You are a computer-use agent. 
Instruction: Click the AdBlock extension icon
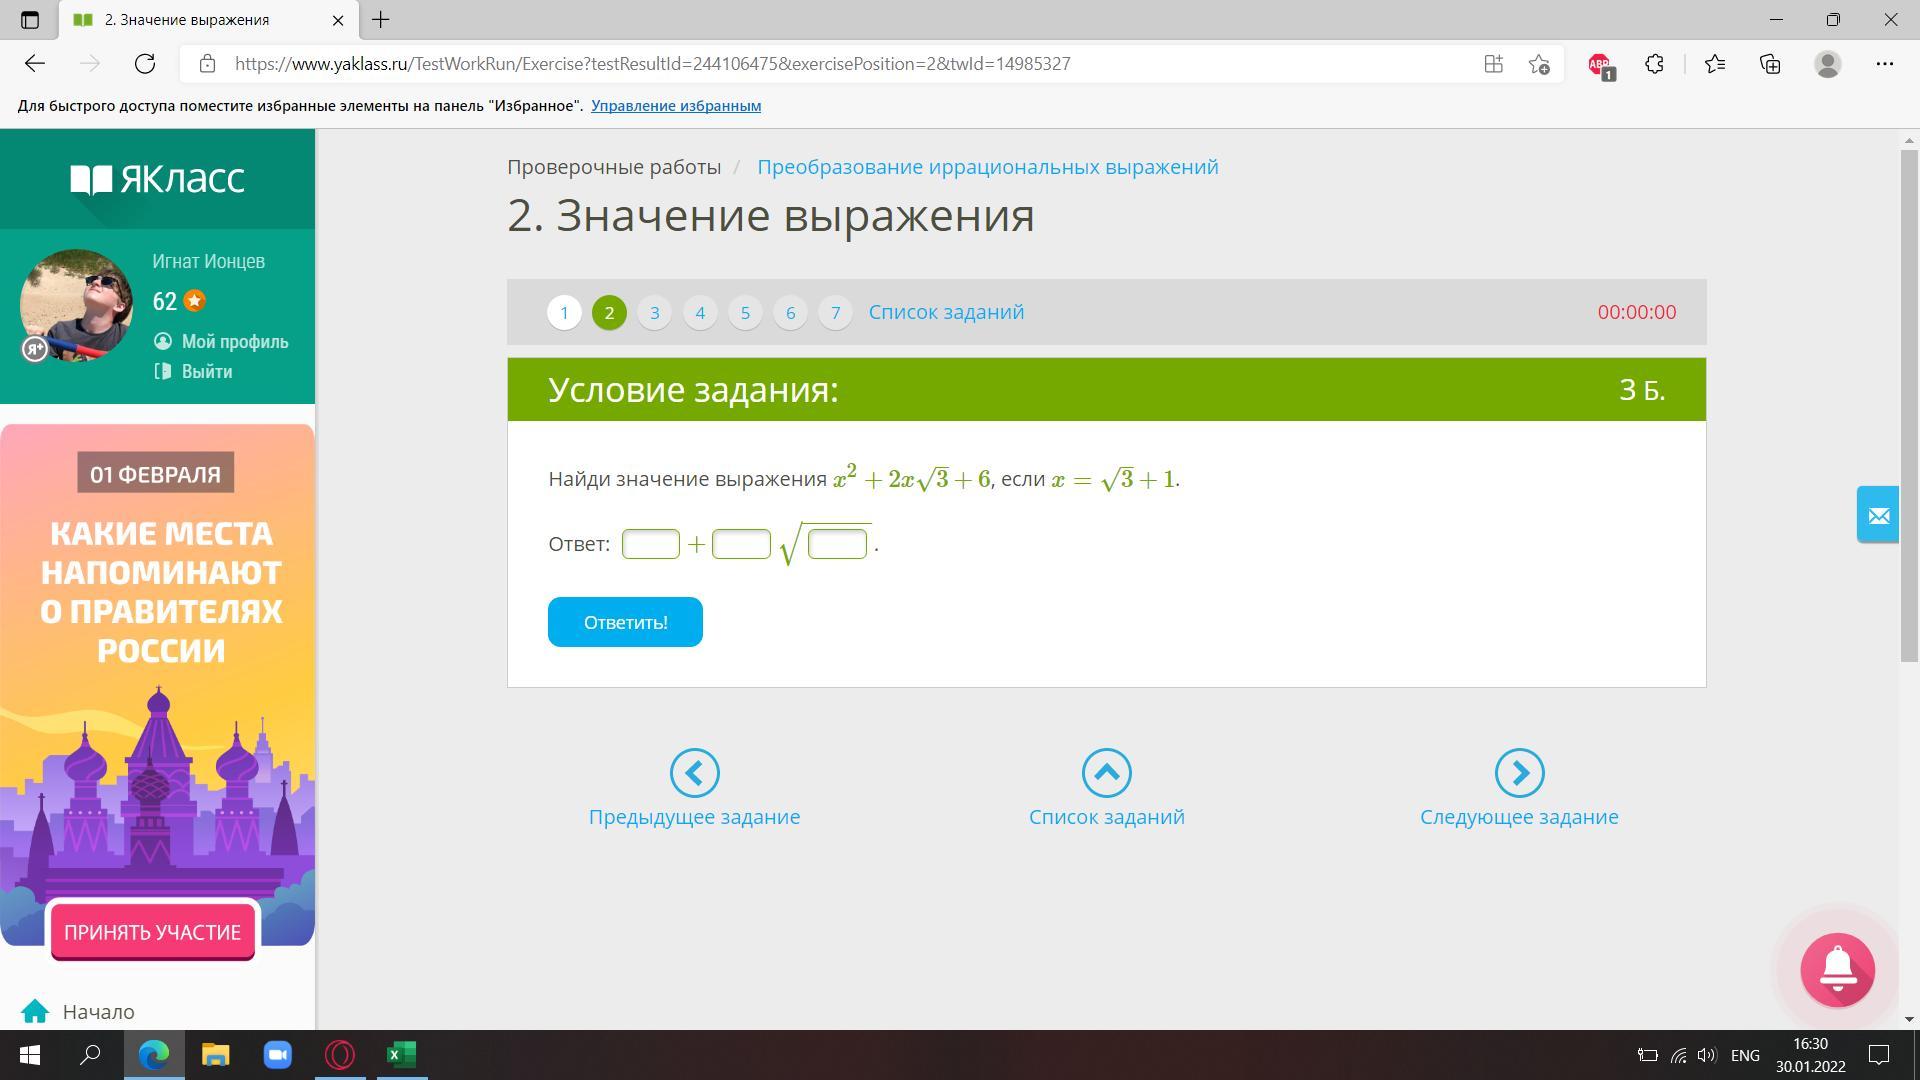click(1600, 64)
